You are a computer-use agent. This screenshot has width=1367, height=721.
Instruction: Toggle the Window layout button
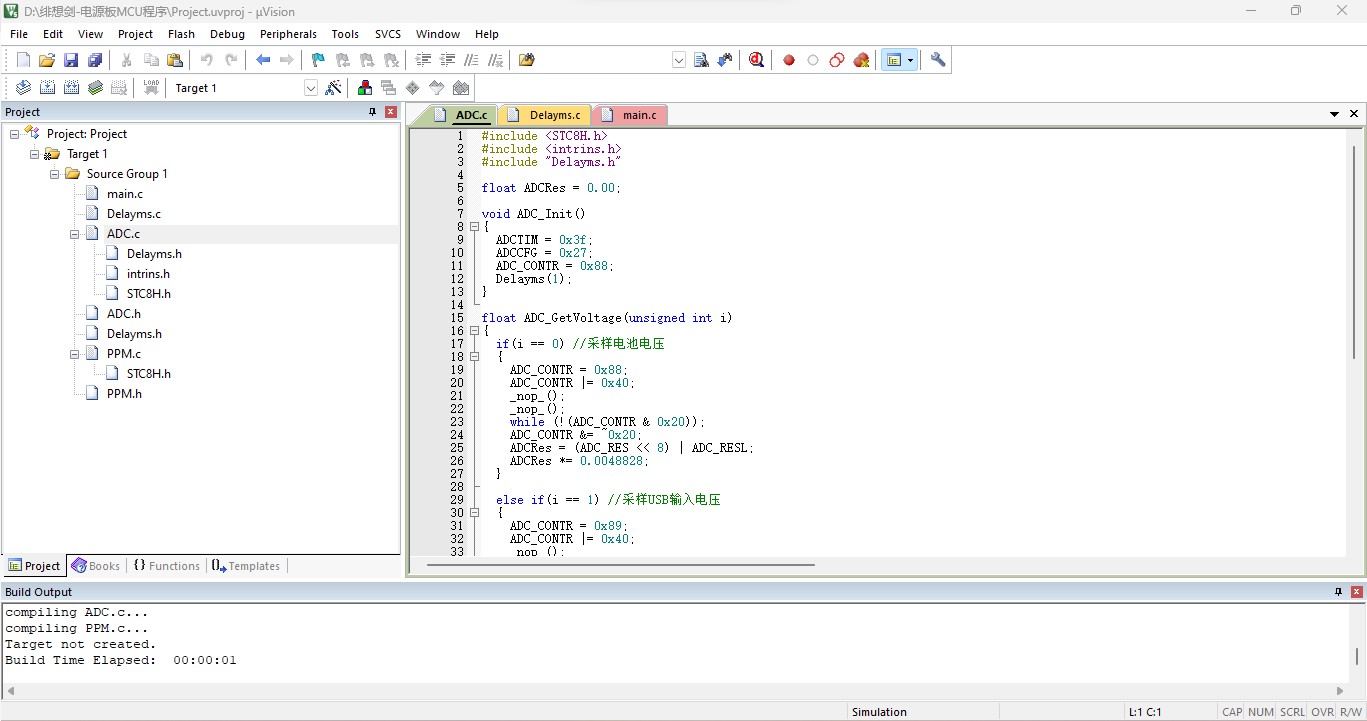click(894, 60)
